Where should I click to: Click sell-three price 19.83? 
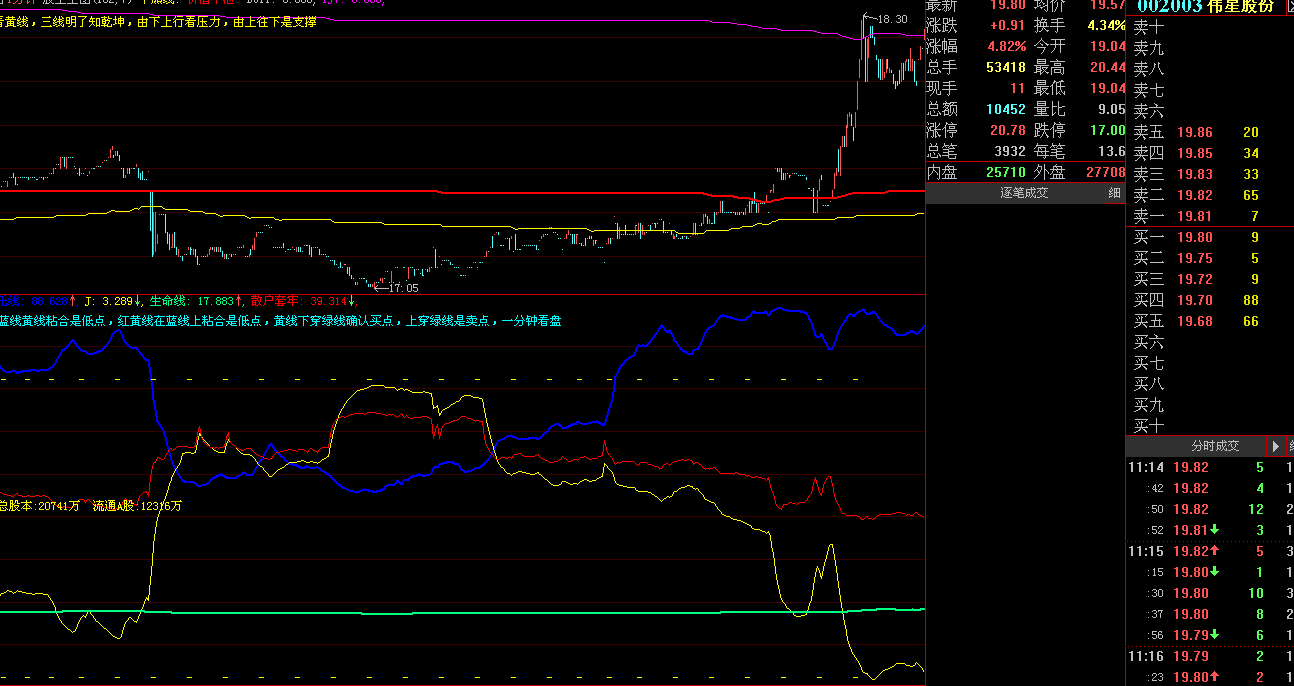tap(1194, 174)
